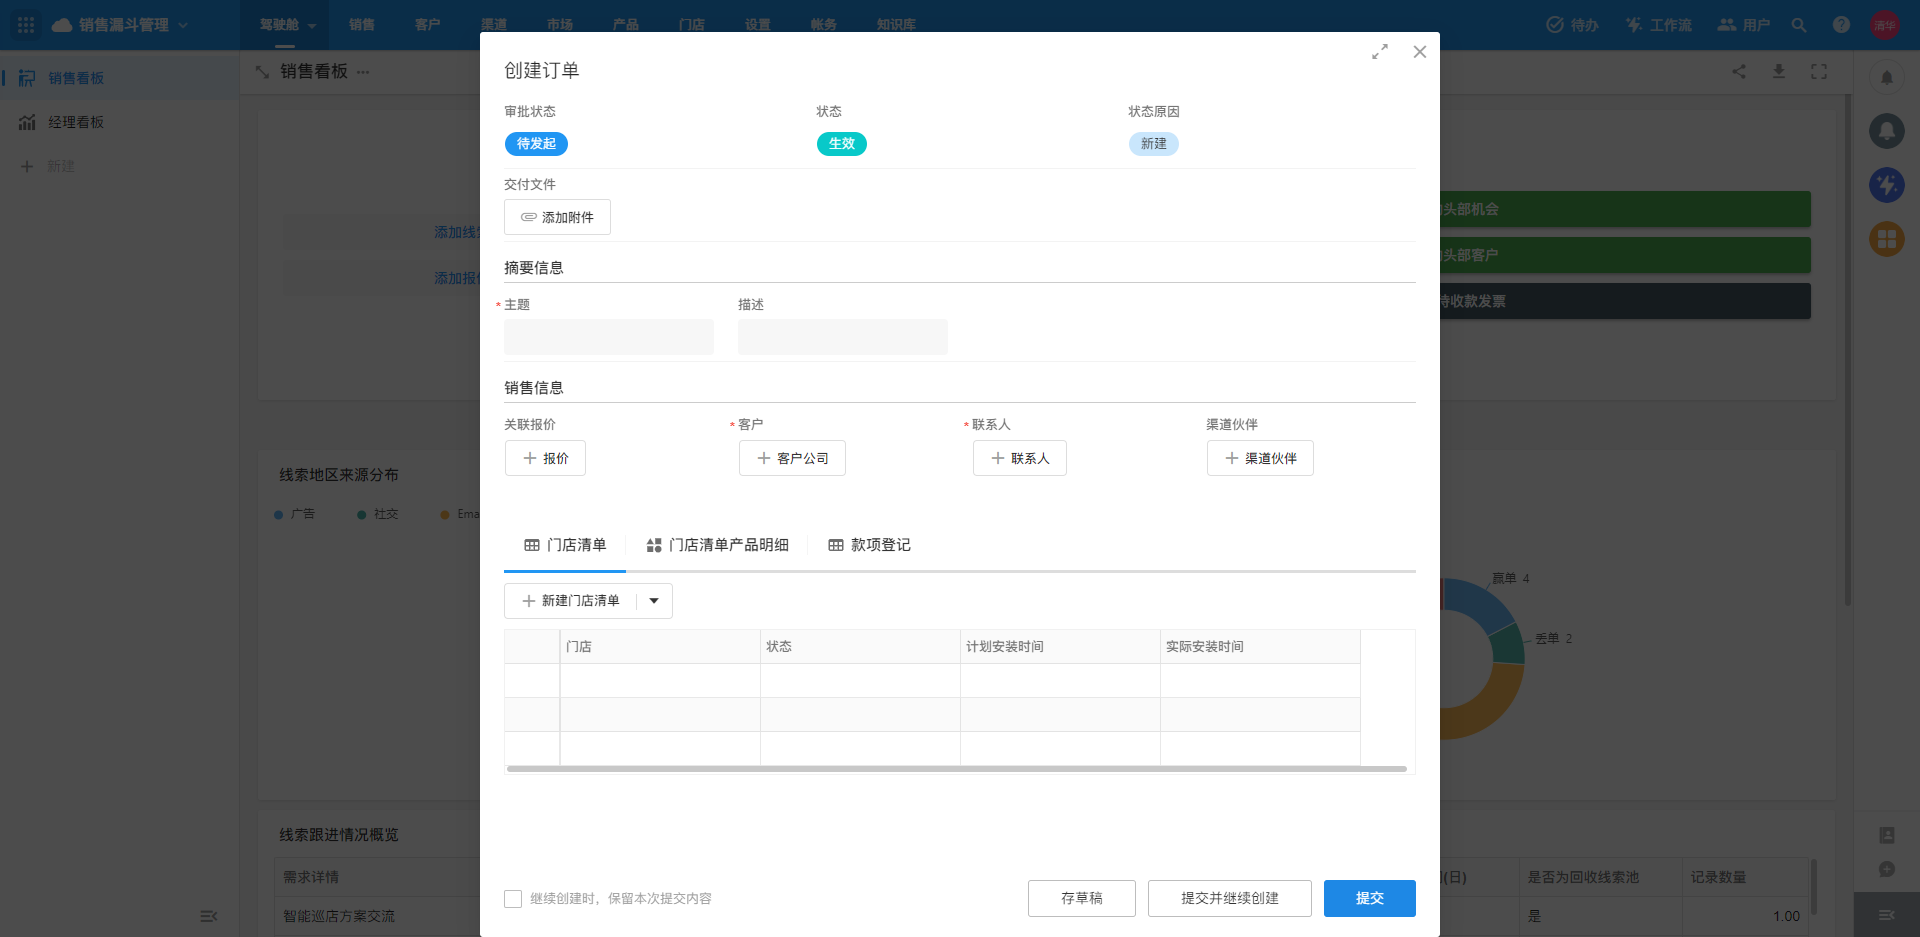
Task: Click the notification bell at top of right panel
Action: [1887, 78]
